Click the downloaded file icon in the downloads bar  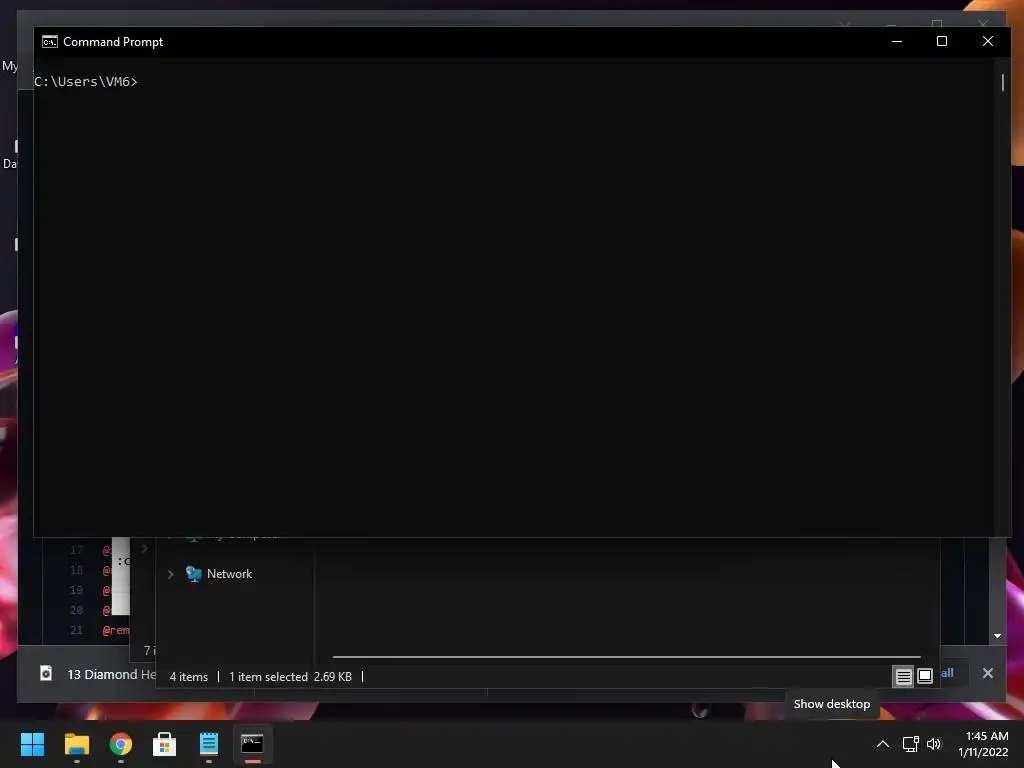point(46,673)
